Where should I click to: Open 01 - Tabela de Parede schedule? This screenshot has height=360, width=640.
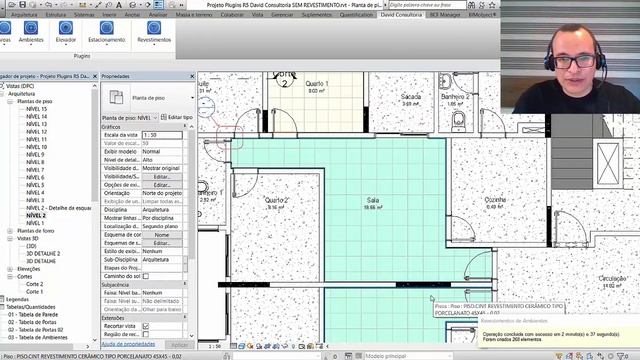tap(33, 315)
